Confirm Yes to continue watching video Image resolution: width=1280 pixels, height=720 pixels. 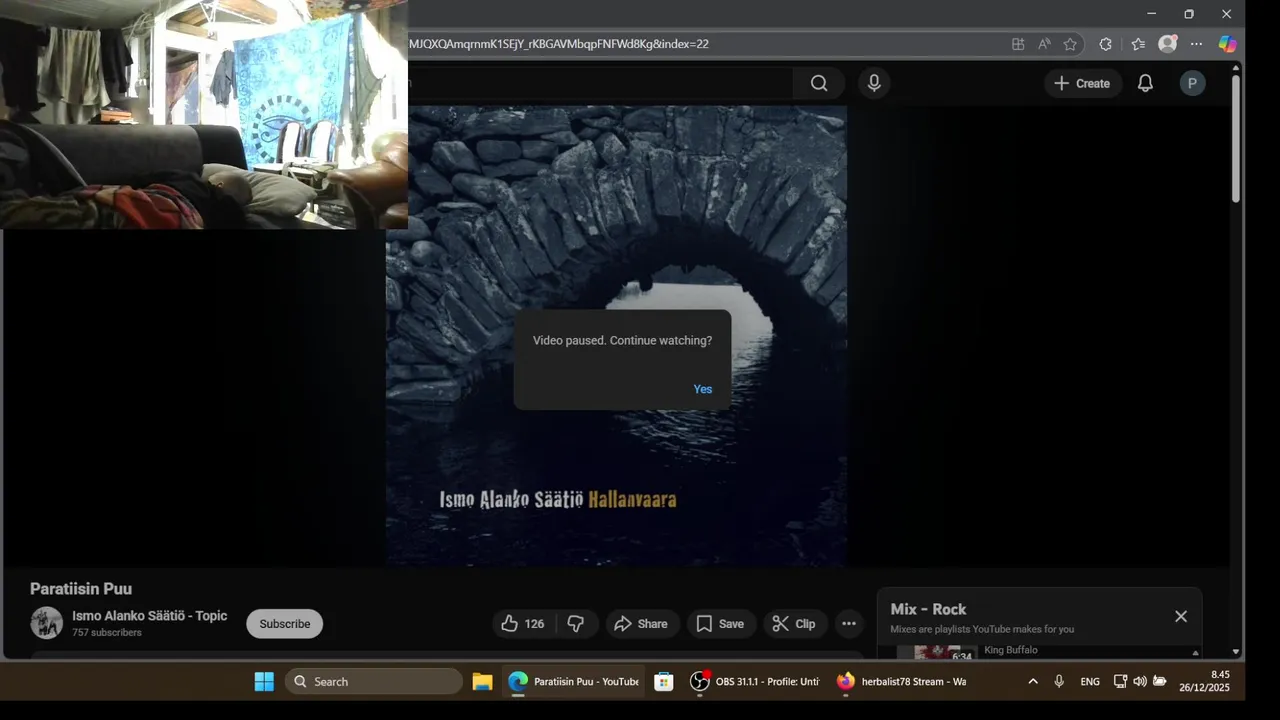point(702,389)
